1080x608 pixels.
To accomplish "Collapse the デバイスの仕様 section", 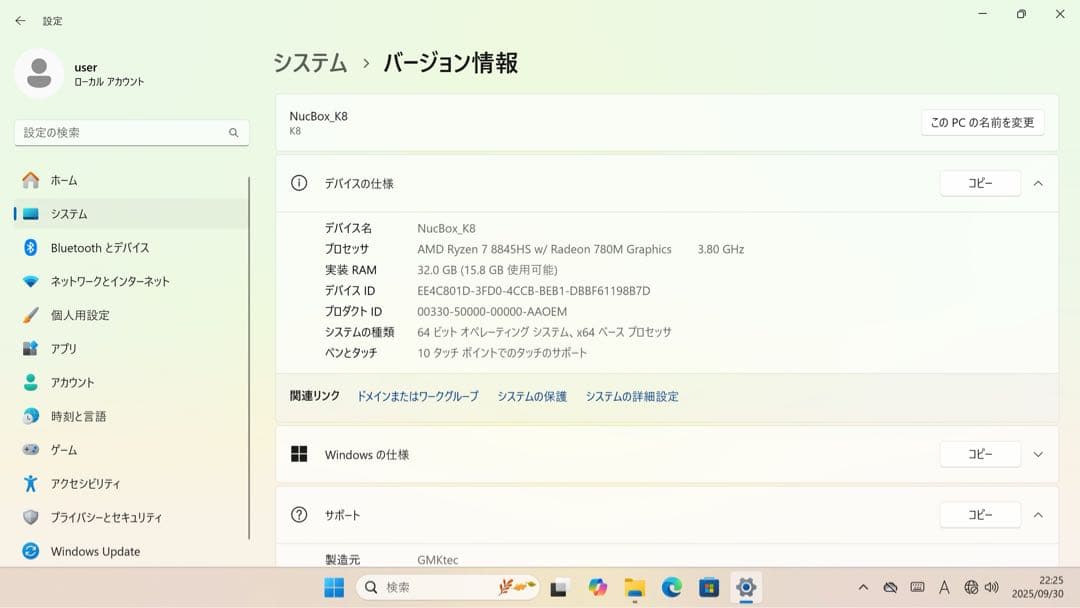I will pos(1038,183).
